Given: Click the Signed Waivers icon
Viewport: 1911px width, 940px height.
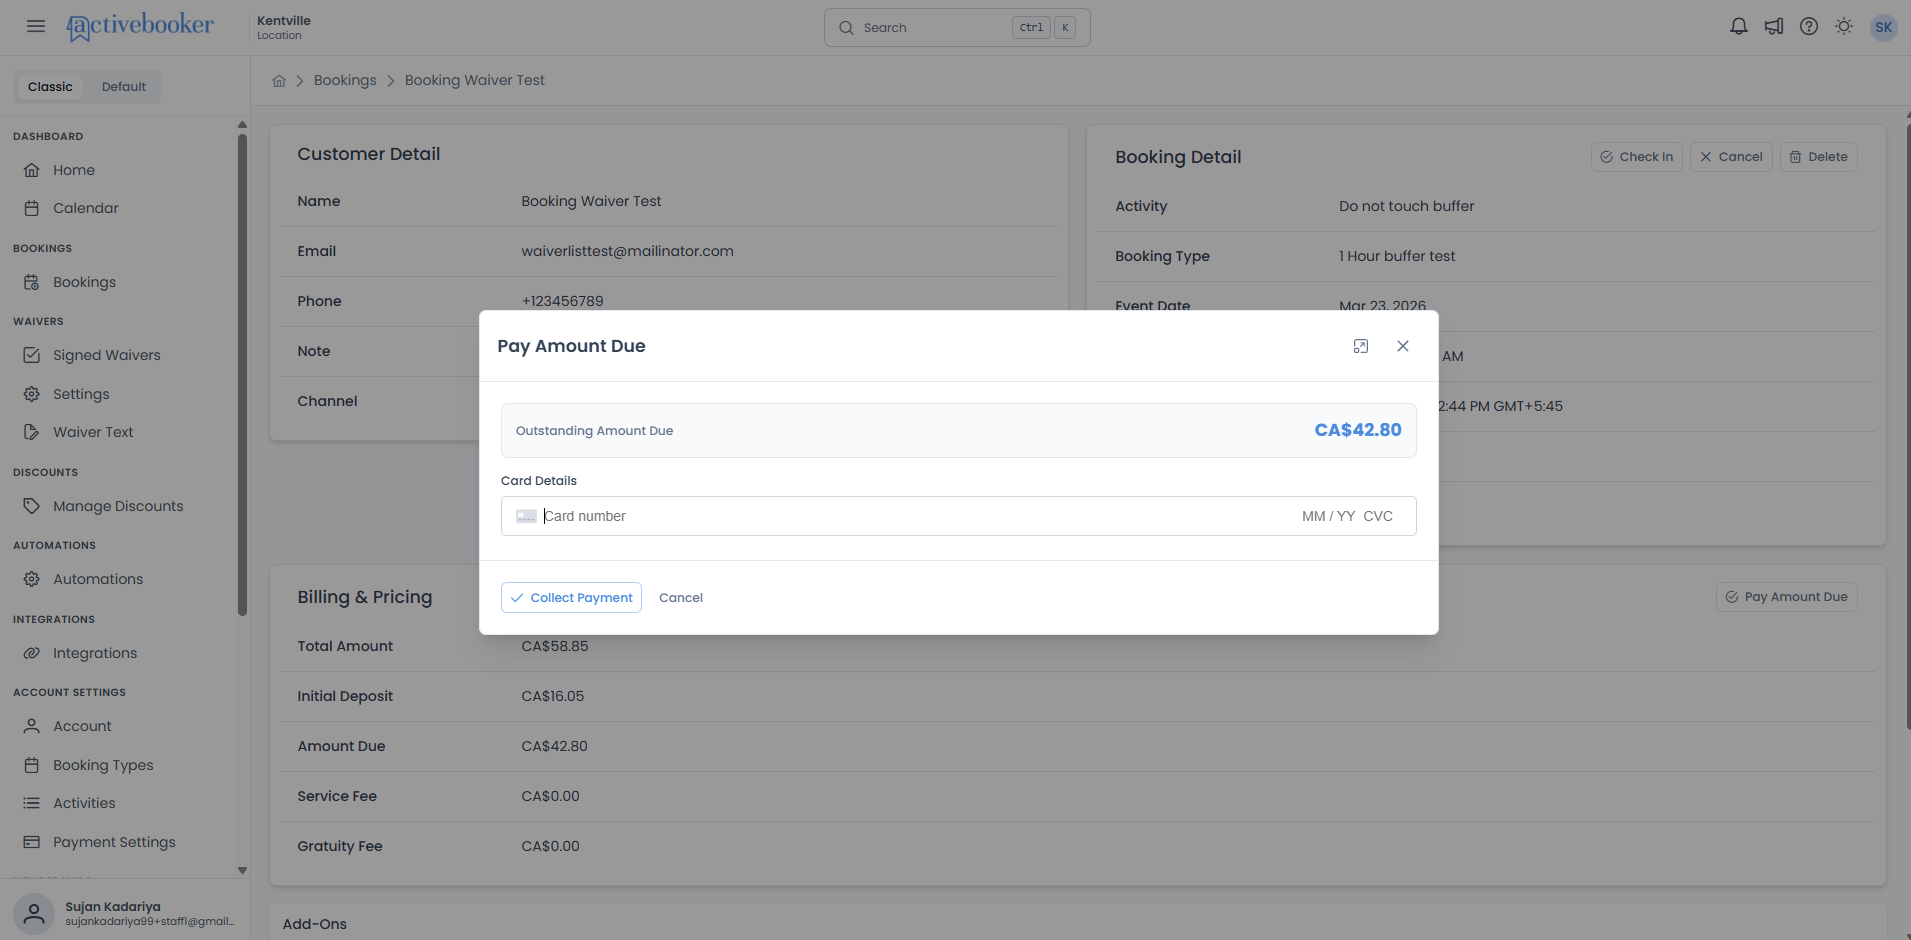Looking at the screenshot, I should coord(32,355).
